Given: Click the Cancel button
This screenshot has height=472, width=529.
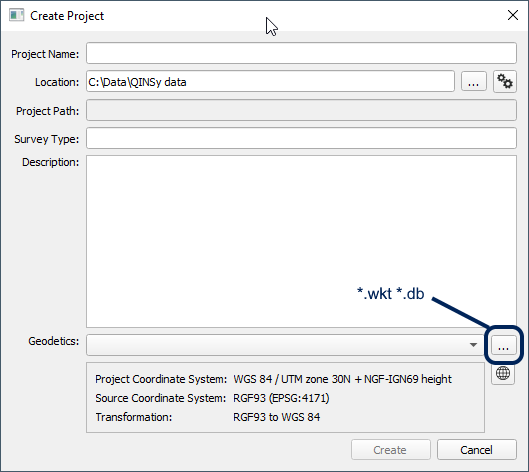Looking at the screenshot, I should [477, 450].
